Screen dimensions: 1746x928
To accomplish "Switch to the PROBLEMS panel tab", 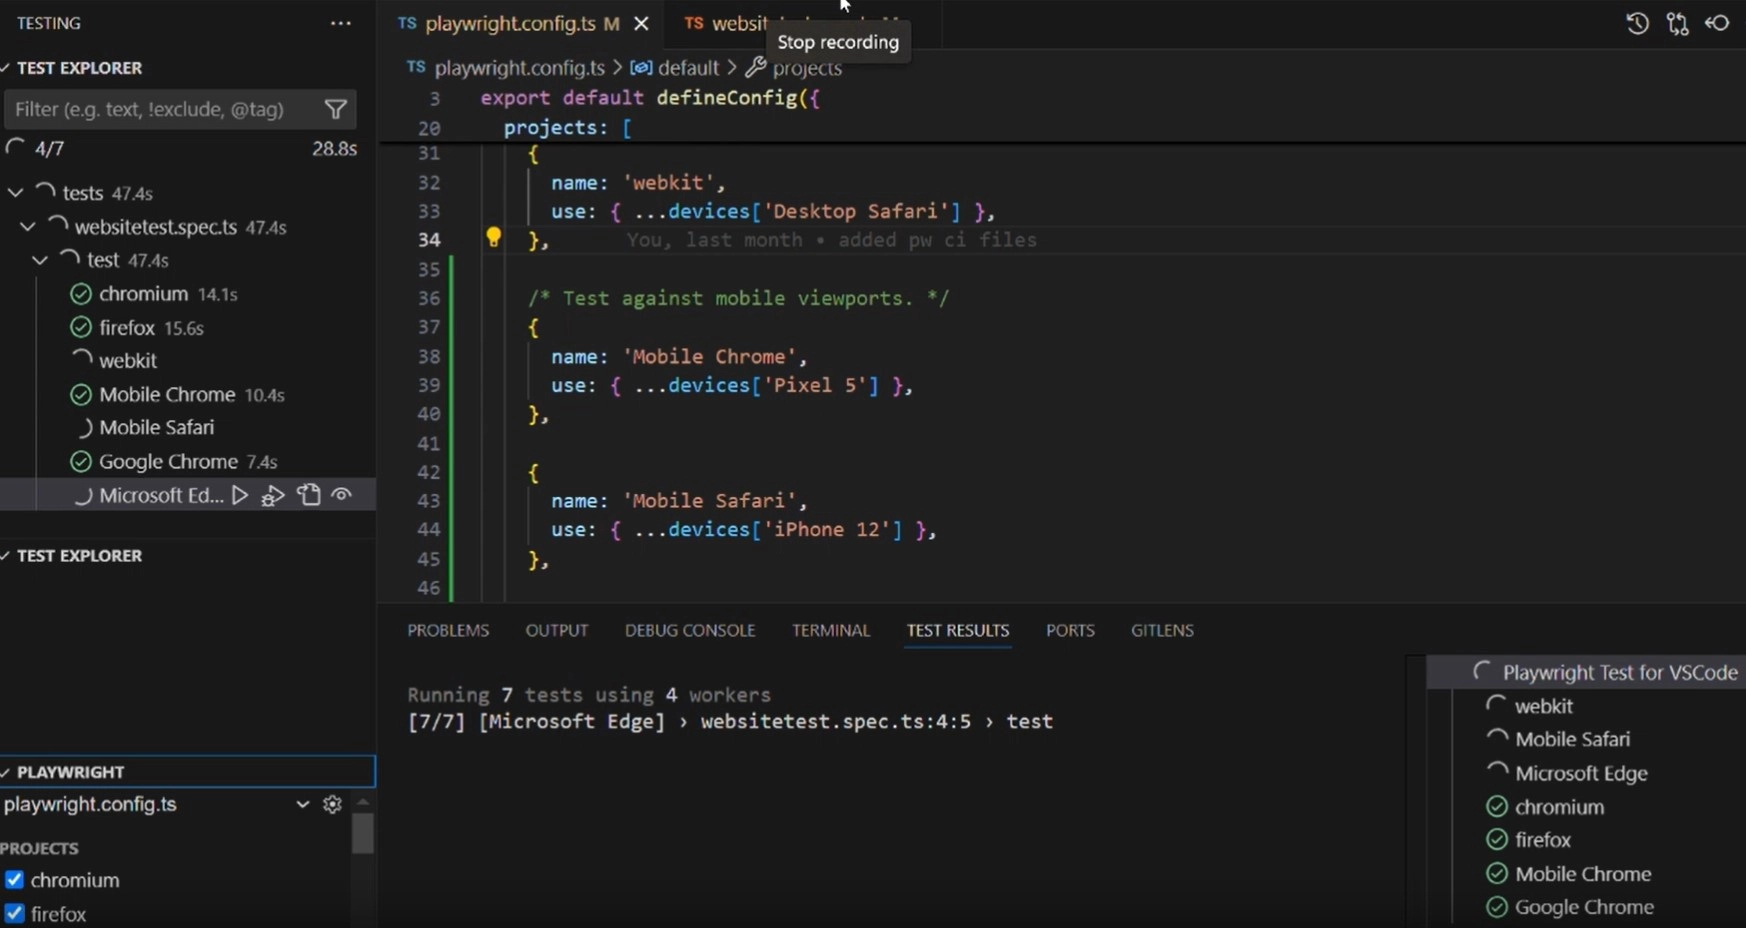I will [x=448, y=630].
